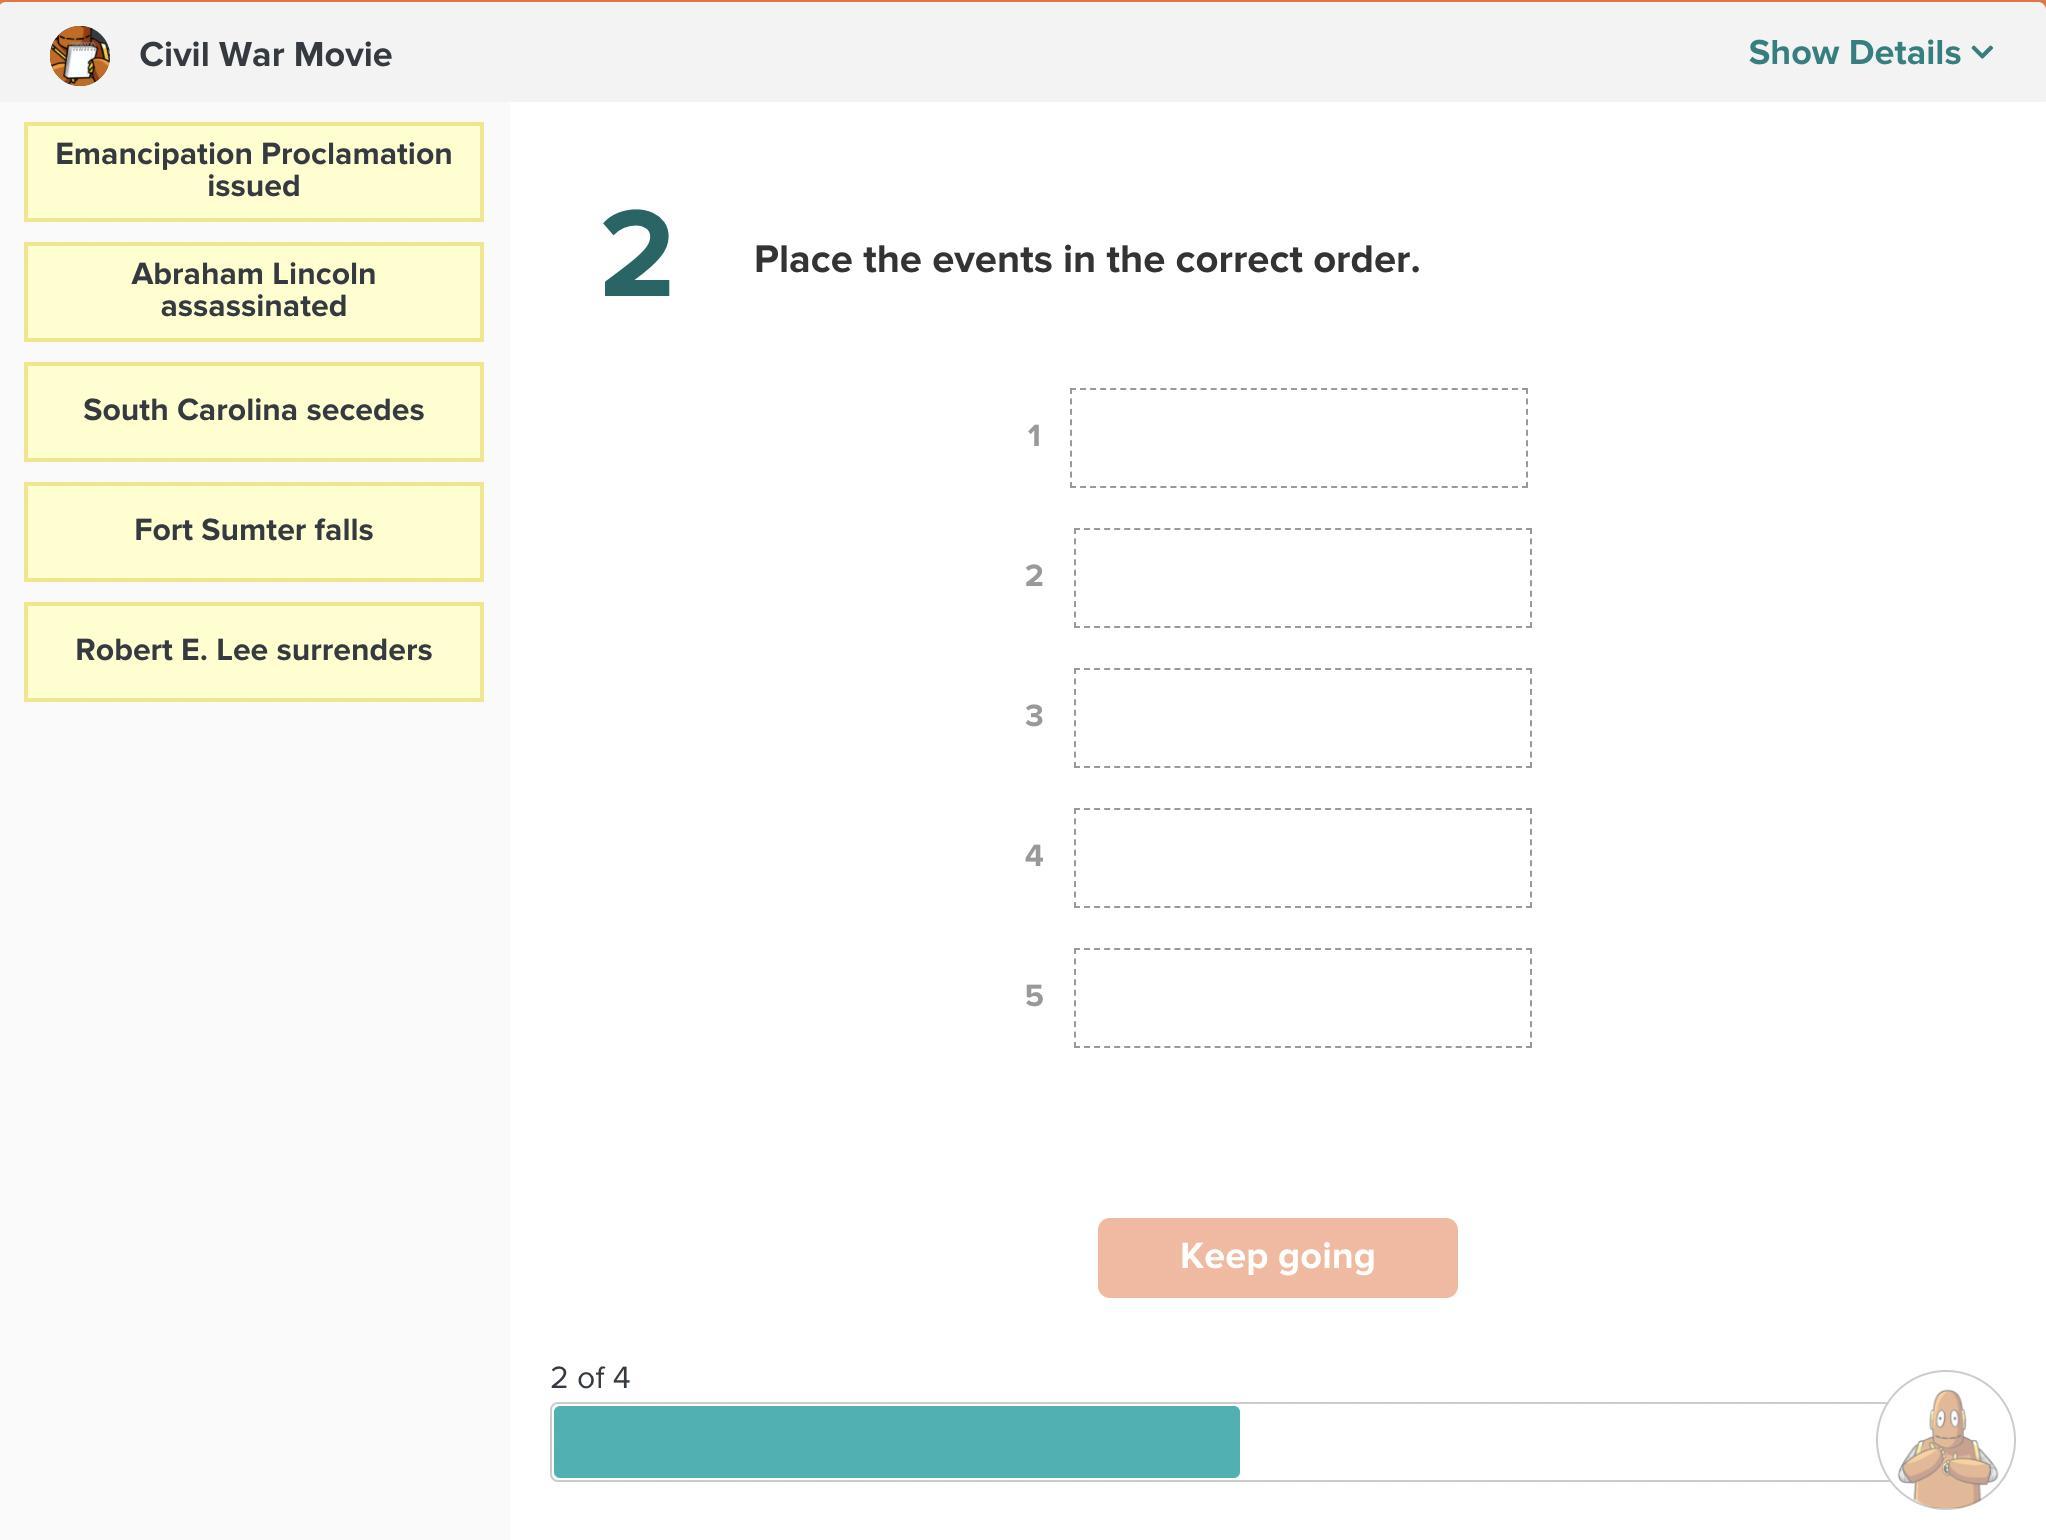
Task: Click empty drop slot number 2
Action: (x=1302, y=578)
